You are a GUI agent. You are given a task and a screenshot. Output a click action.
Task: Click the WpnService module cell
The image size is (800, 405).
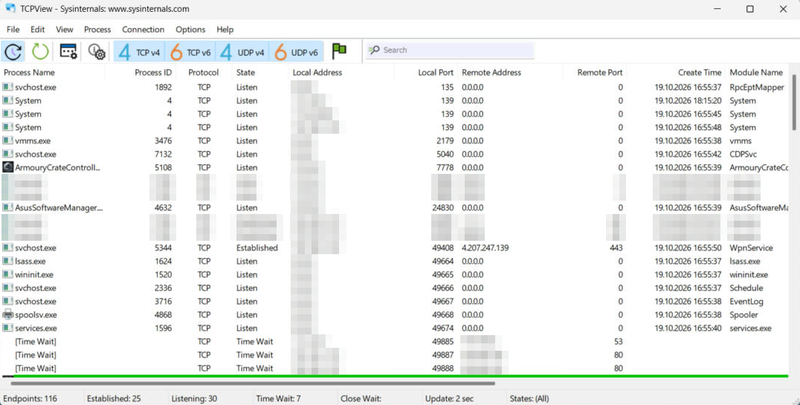pyautogui.click(x=751, y=248)
